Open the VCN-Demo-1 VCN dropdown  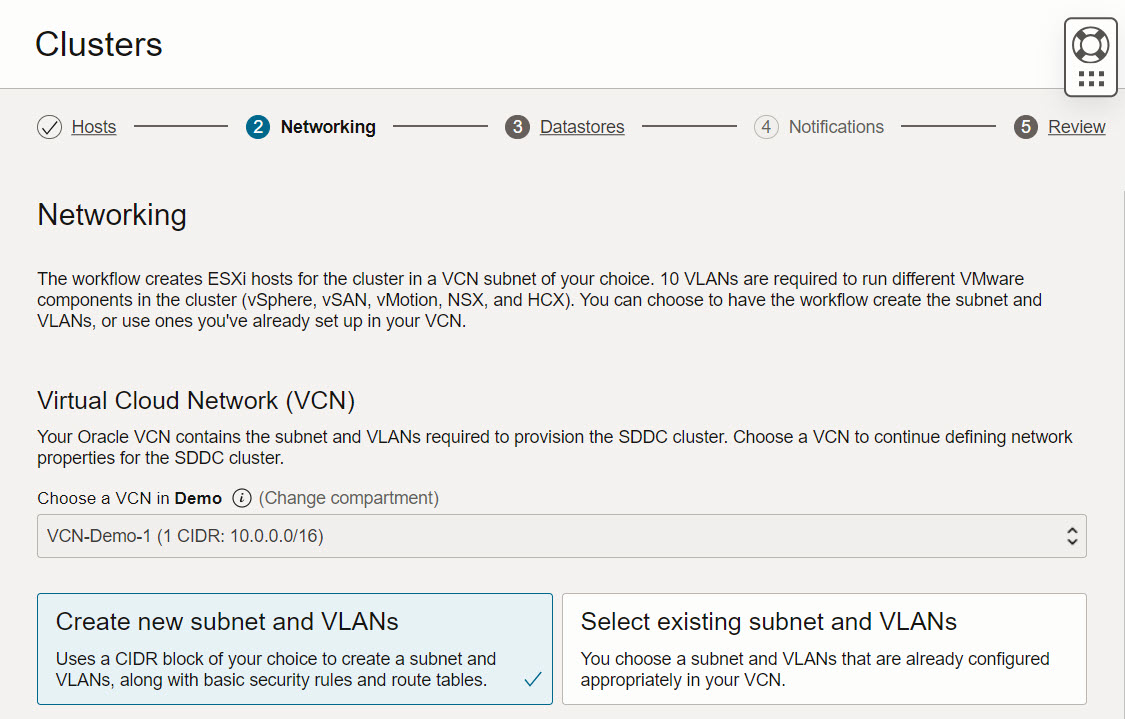pyautogui.click(x=562, y=536)
